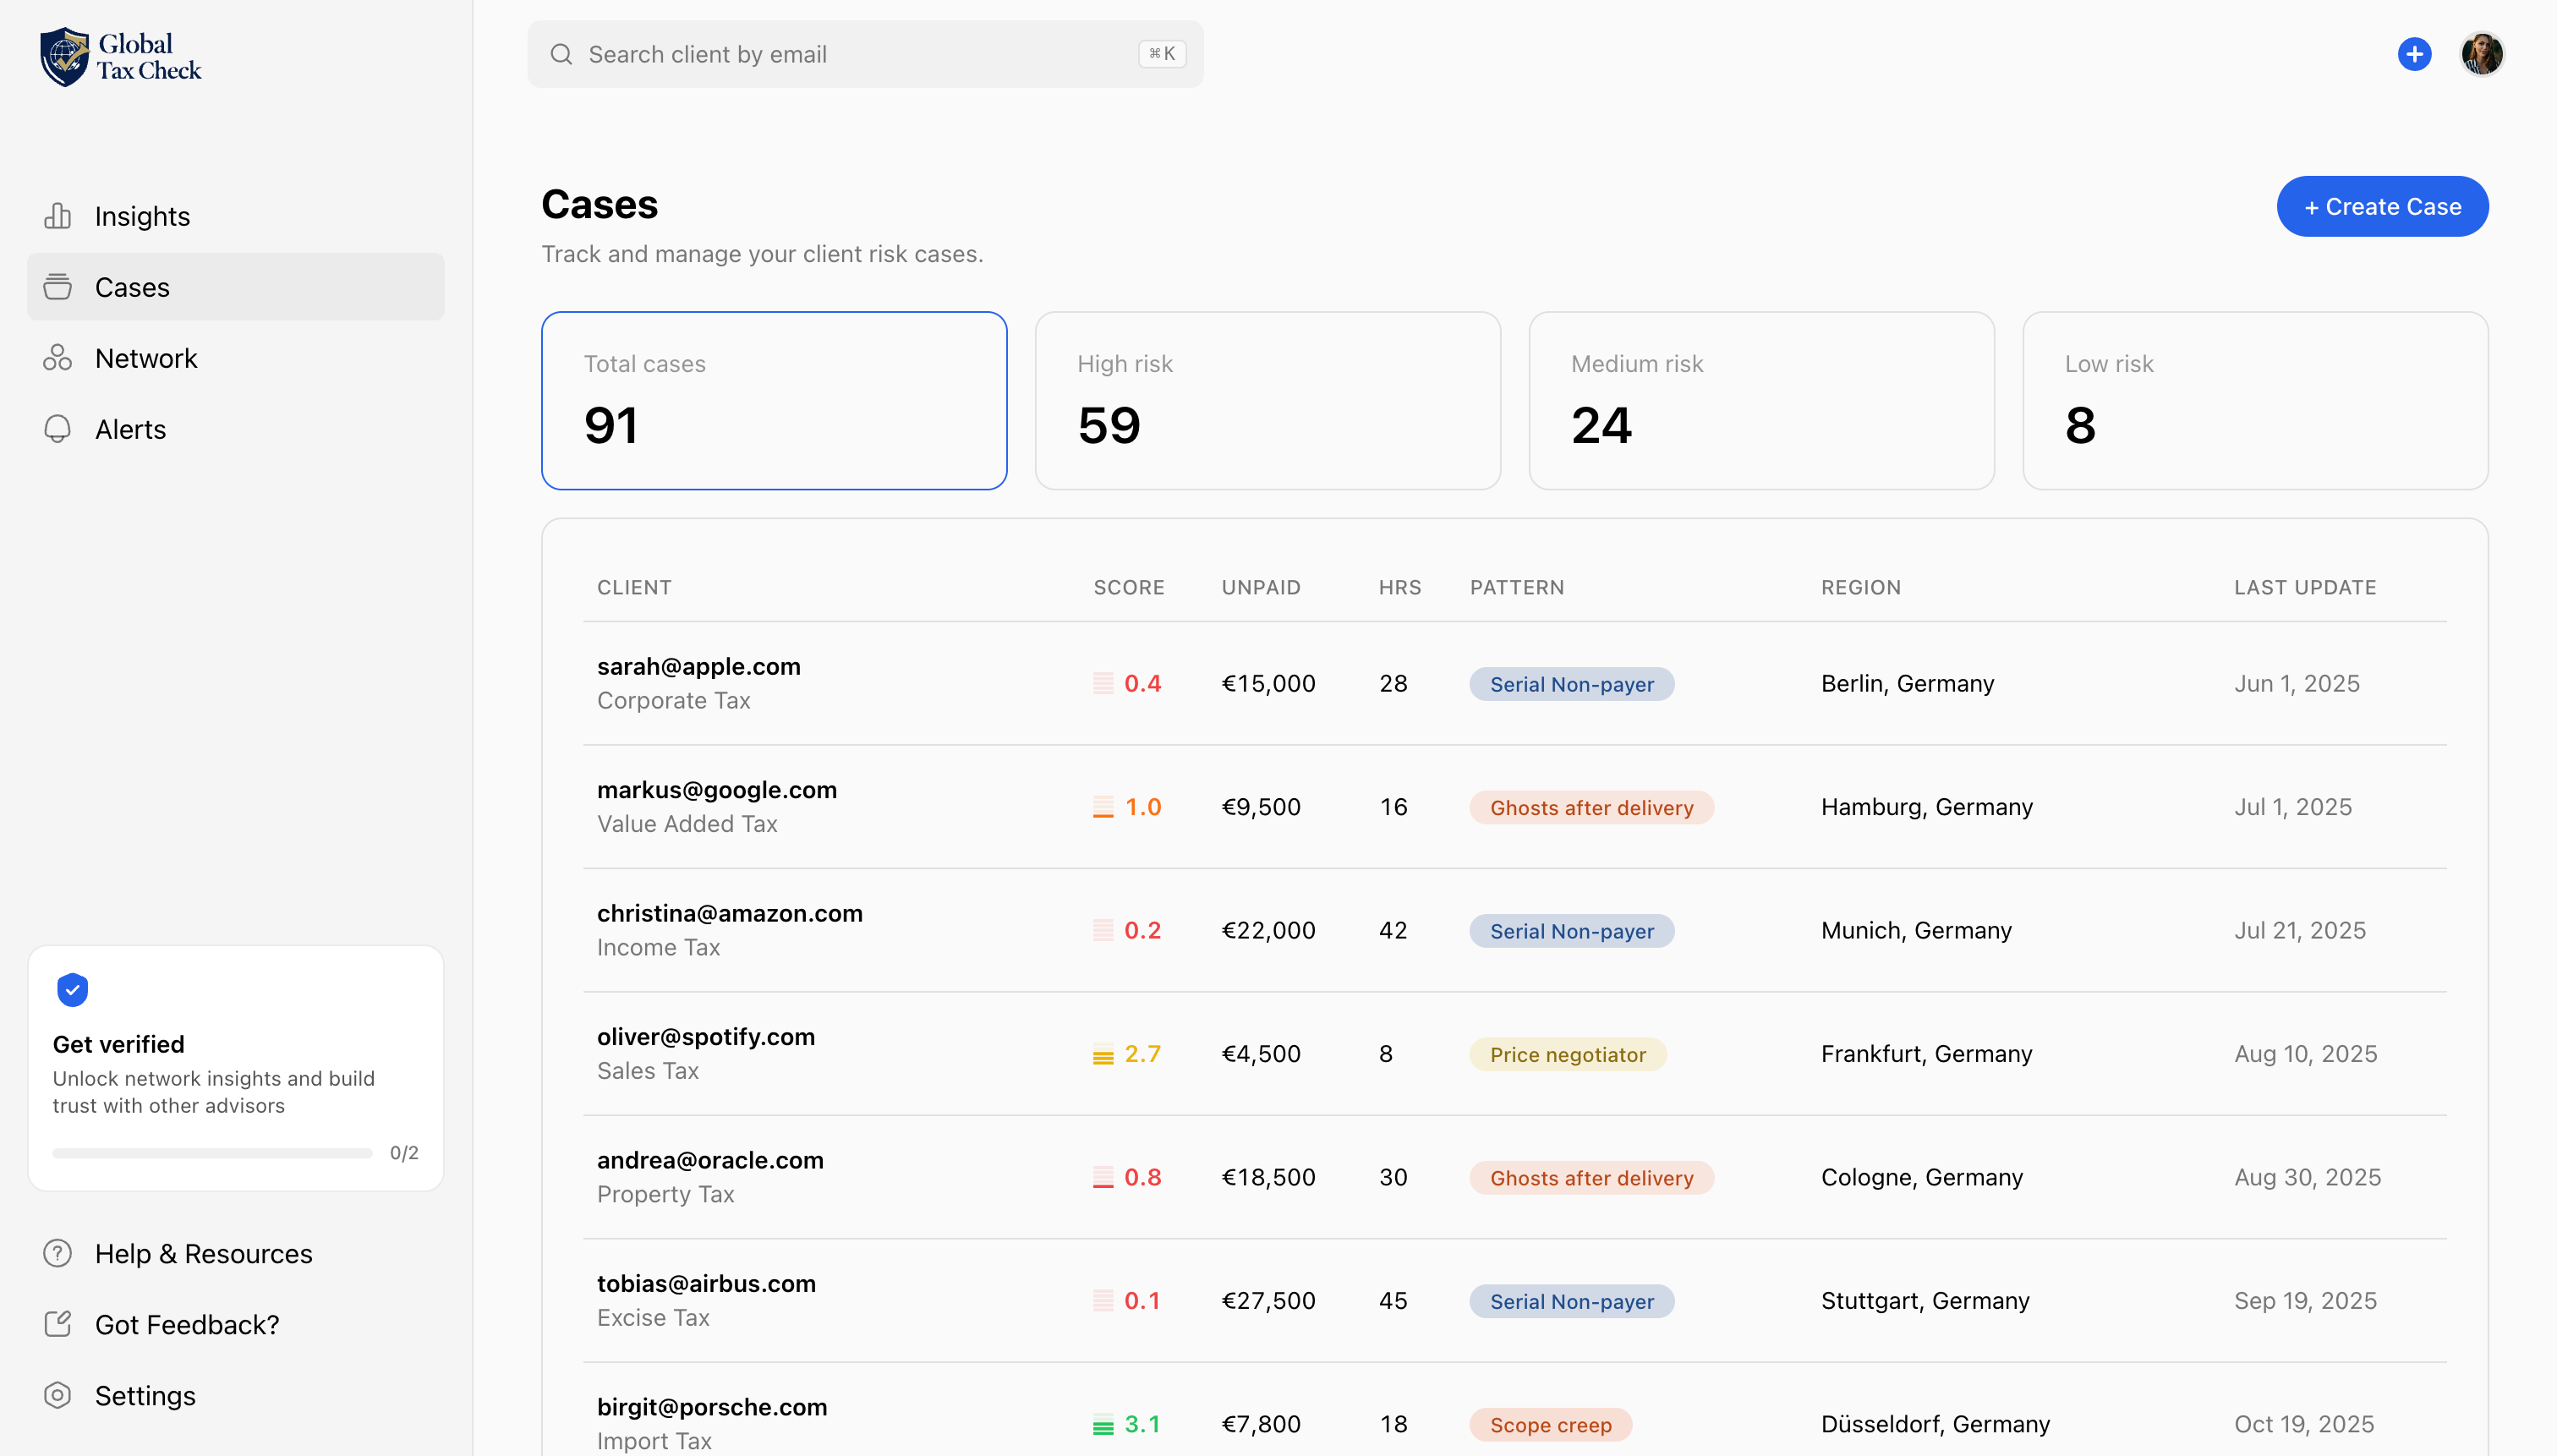
Task: Click the blue verified shield icon
Action: click(x=73, y=989)
